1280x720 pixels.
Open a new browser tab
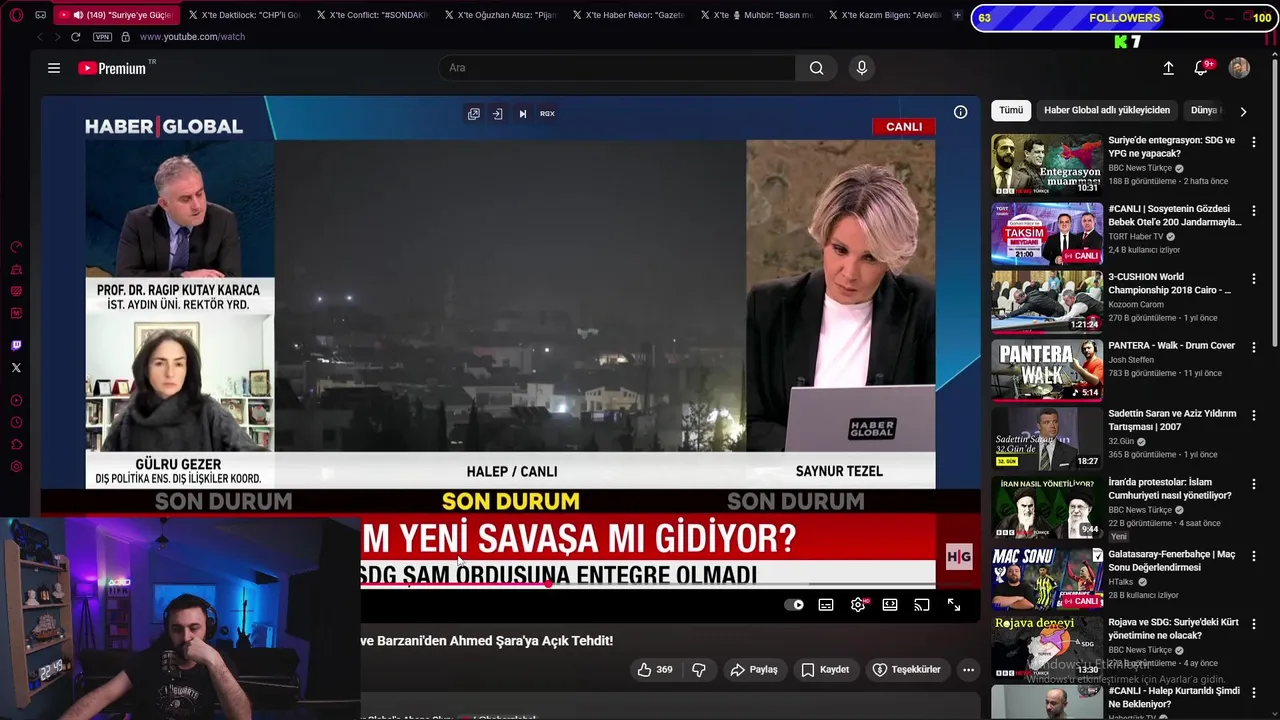(957, 15)
